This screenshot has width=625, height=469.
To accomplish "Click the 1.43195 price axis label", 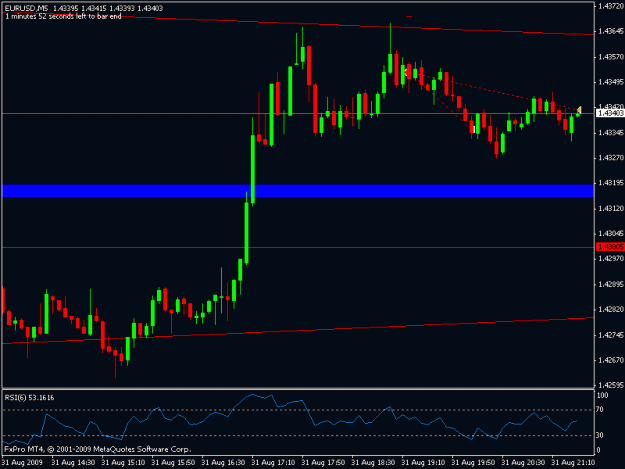I will pyautogui.click(x=611, y=183).
